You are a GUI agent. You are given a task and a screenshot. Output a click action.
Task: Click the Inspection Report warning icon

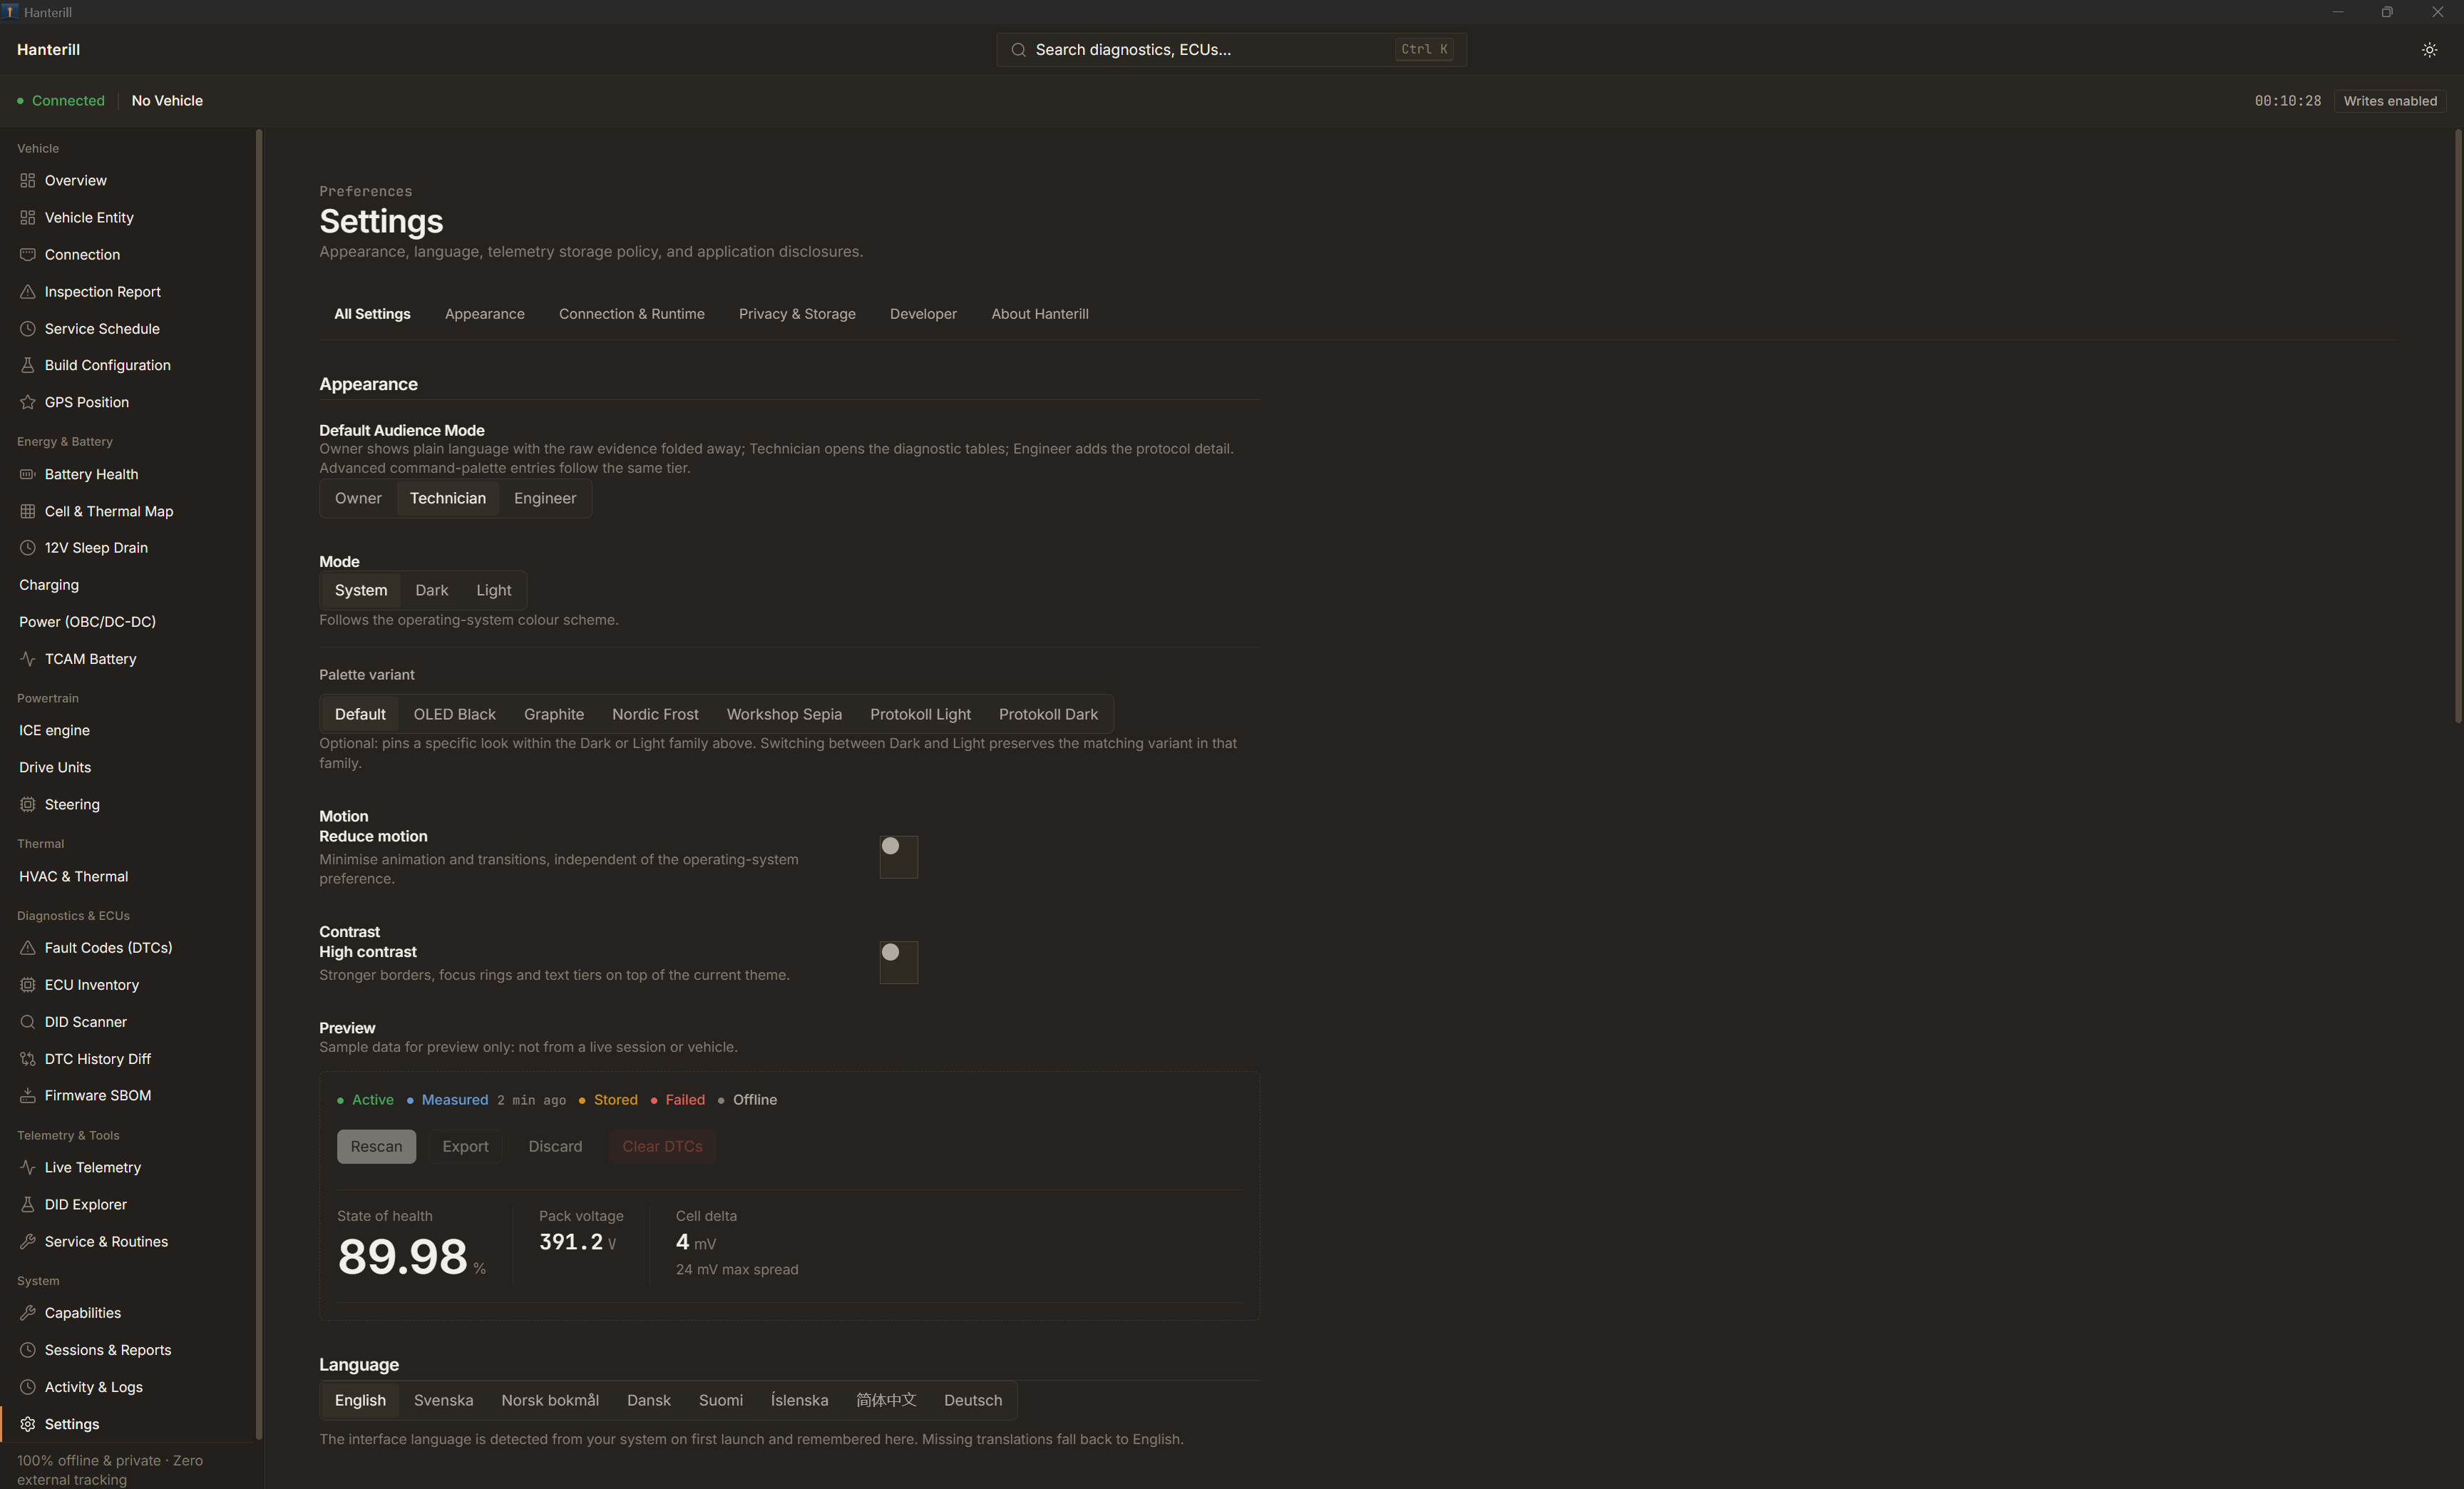pyautogui.click(x=27, y=292)
